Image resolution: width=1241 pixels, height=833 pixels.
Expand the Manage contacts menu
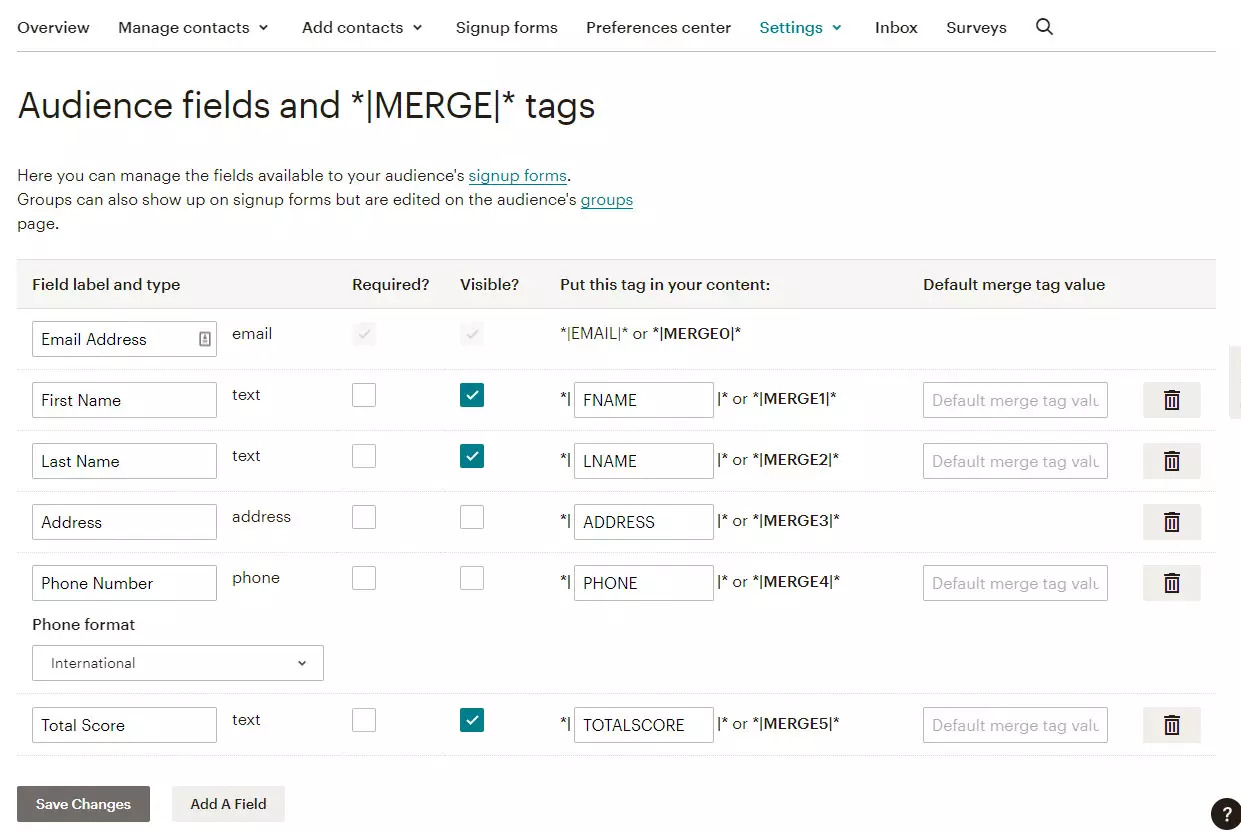[x=193, y=28]
